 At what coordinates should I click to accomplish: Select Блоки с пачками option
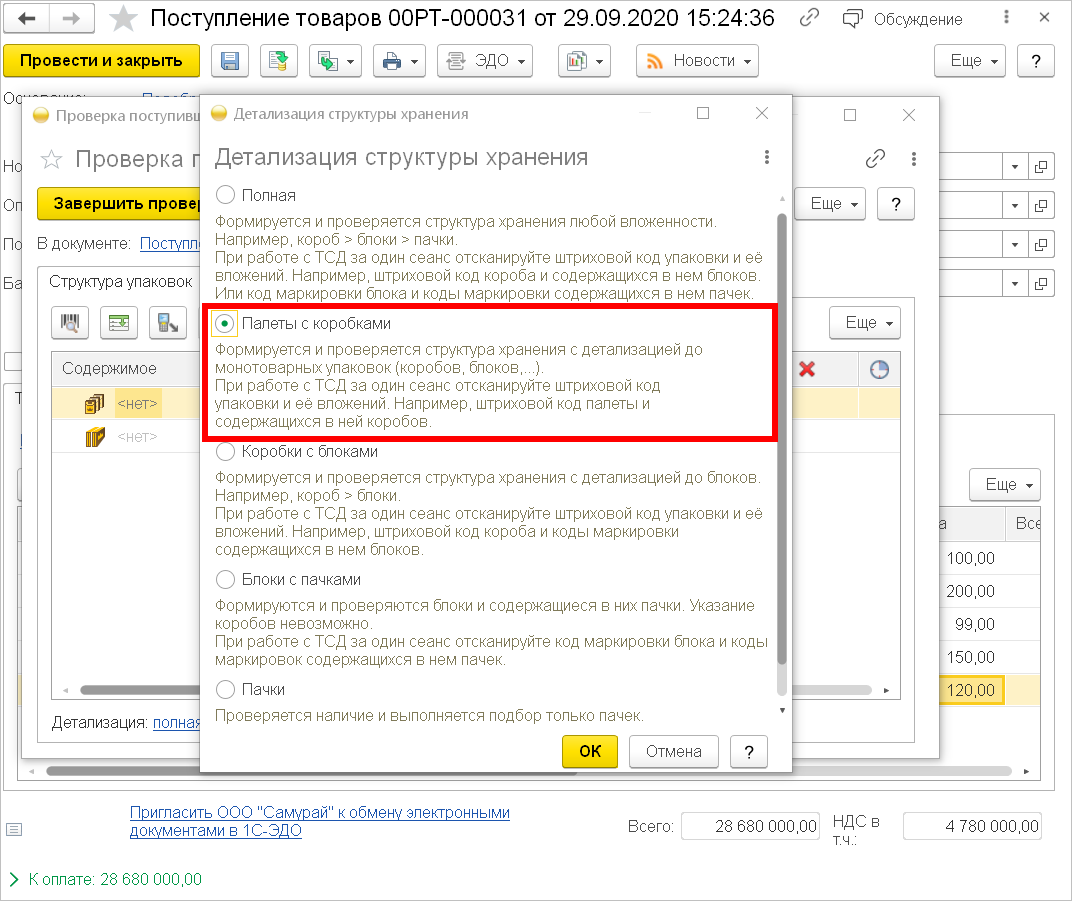pos(226,579)
